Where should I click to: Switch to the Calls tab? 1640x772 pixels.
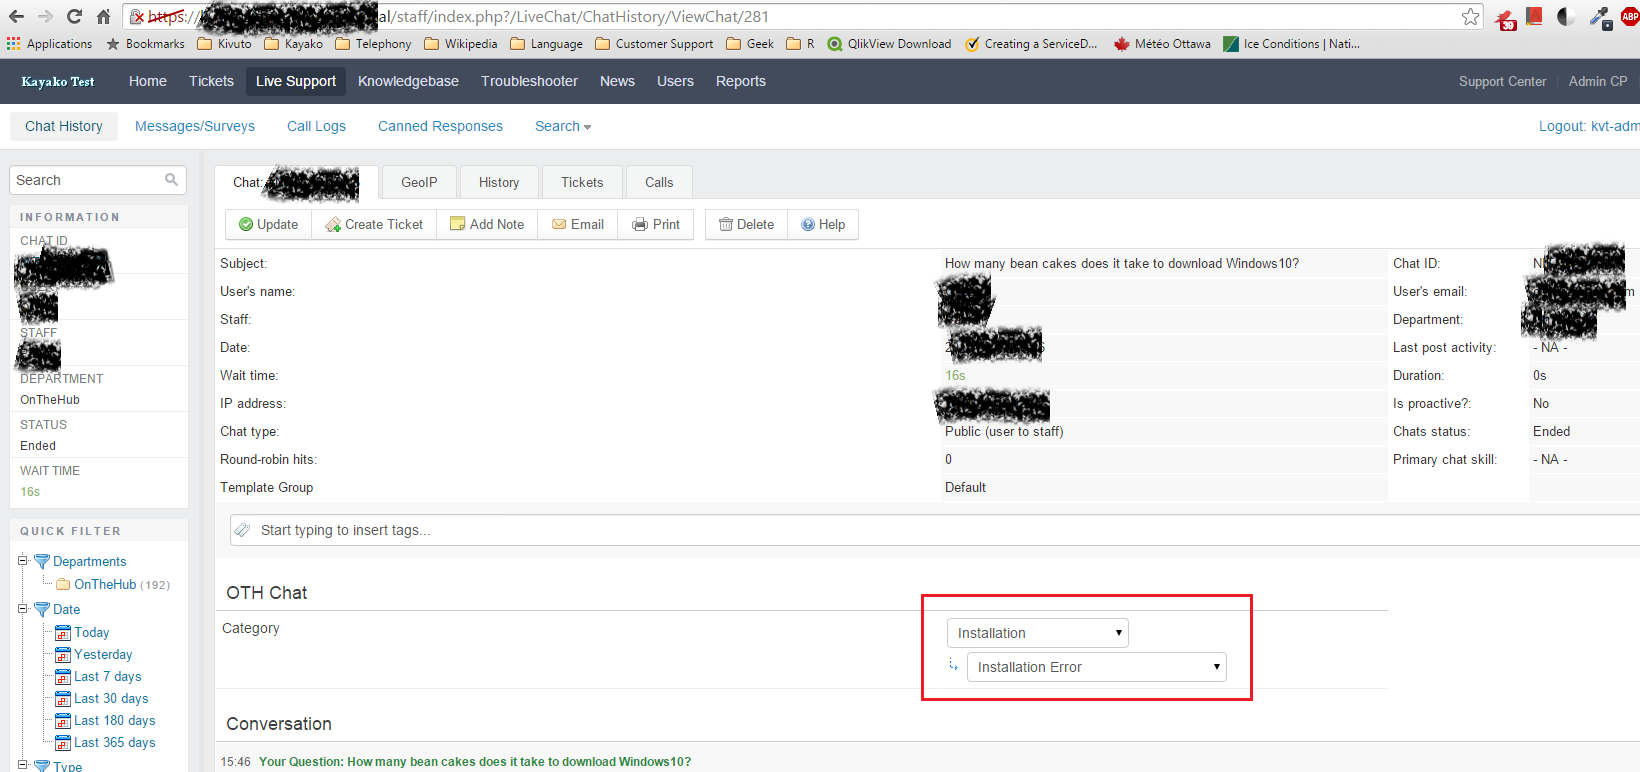point(659,182)
